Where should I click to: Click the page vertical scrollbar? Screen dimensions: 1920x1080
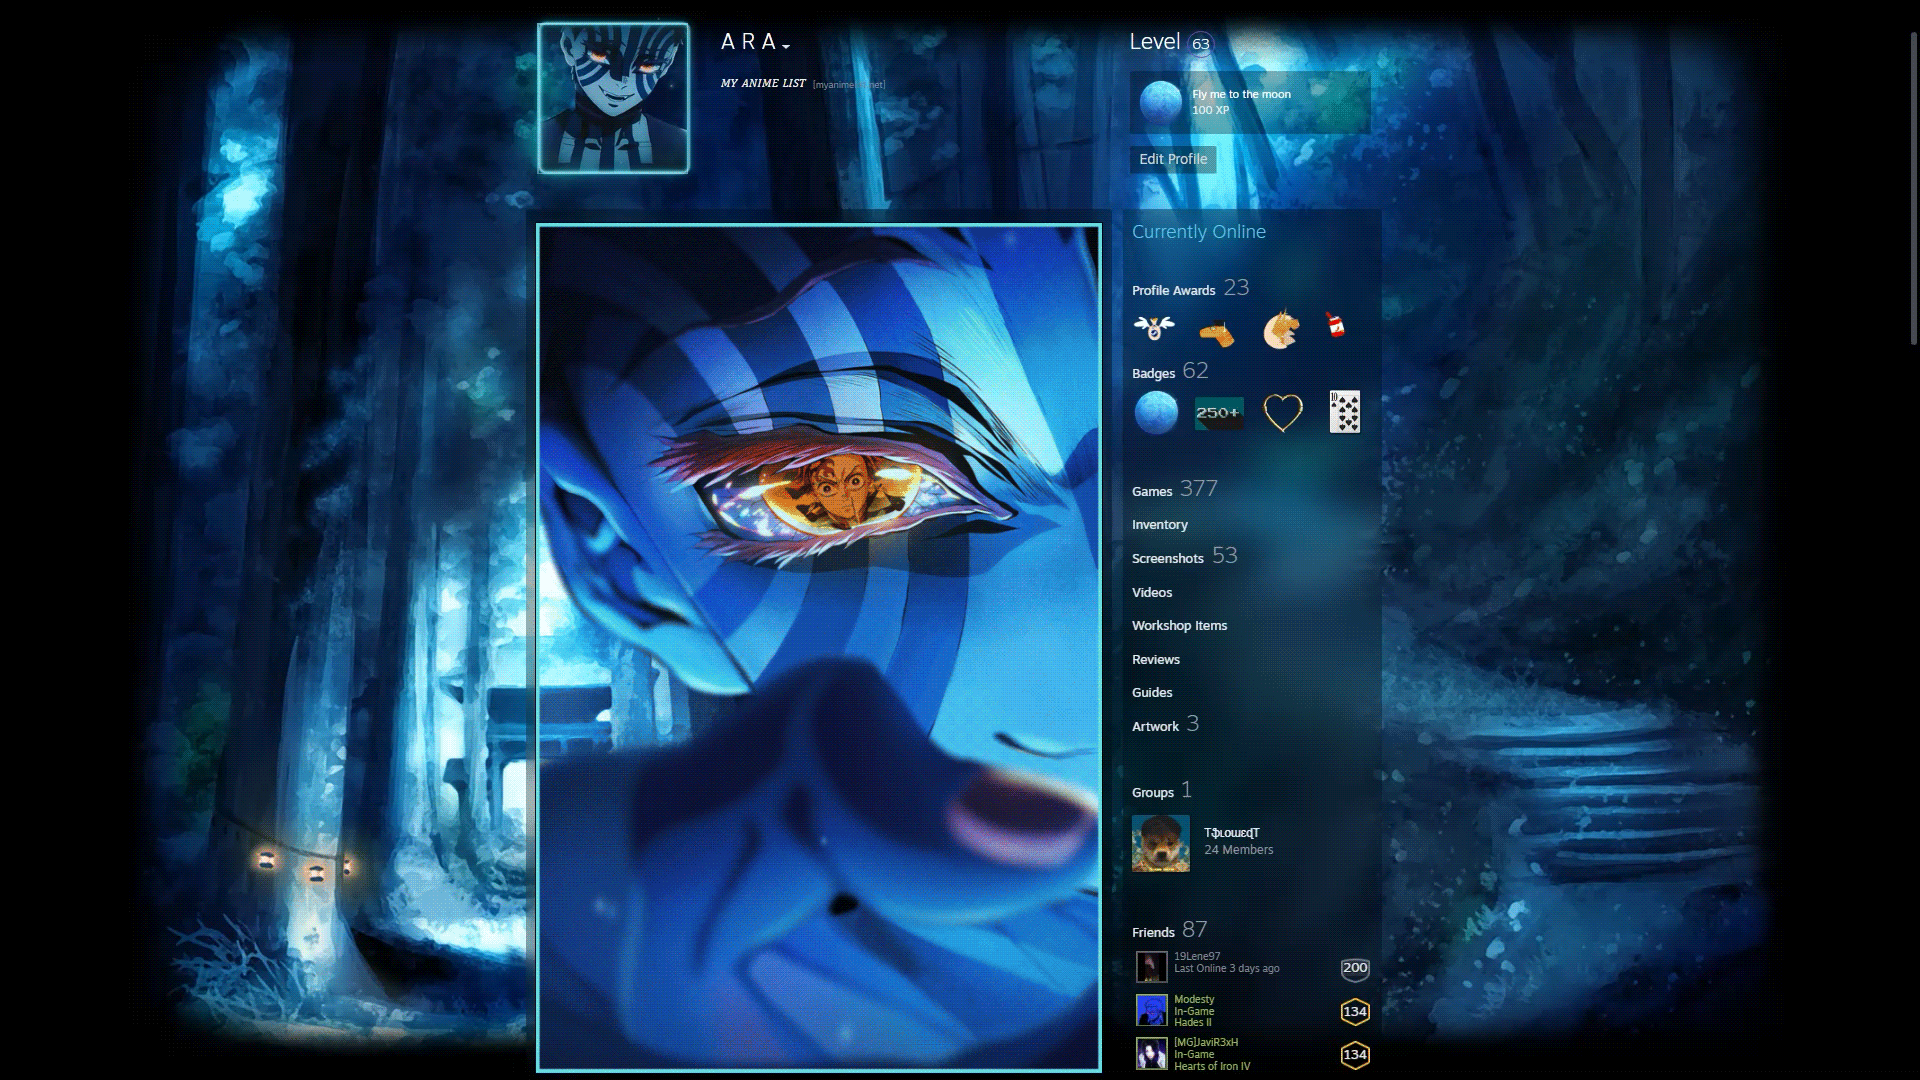click(x=1914, y=190)
